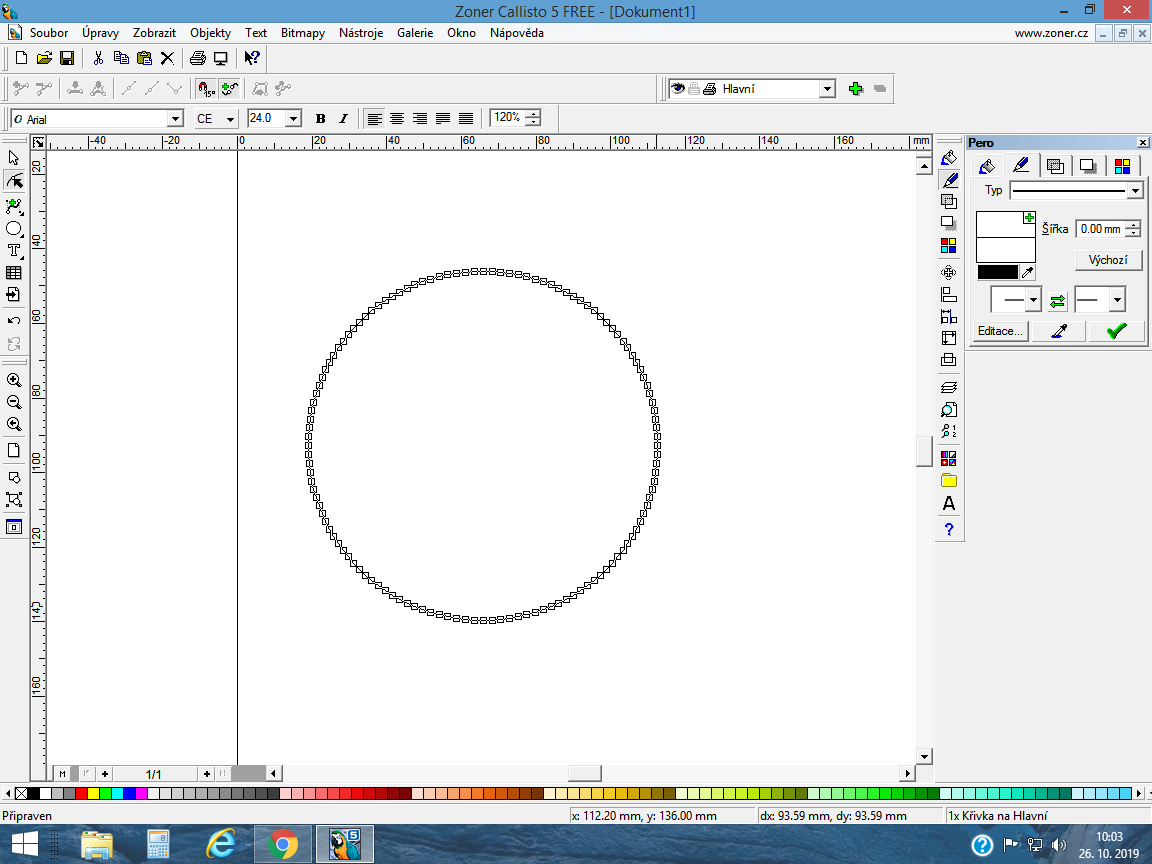Toggle bold text formatting
The width and height of the screenshot is (1152, 864).
[320, 118]
